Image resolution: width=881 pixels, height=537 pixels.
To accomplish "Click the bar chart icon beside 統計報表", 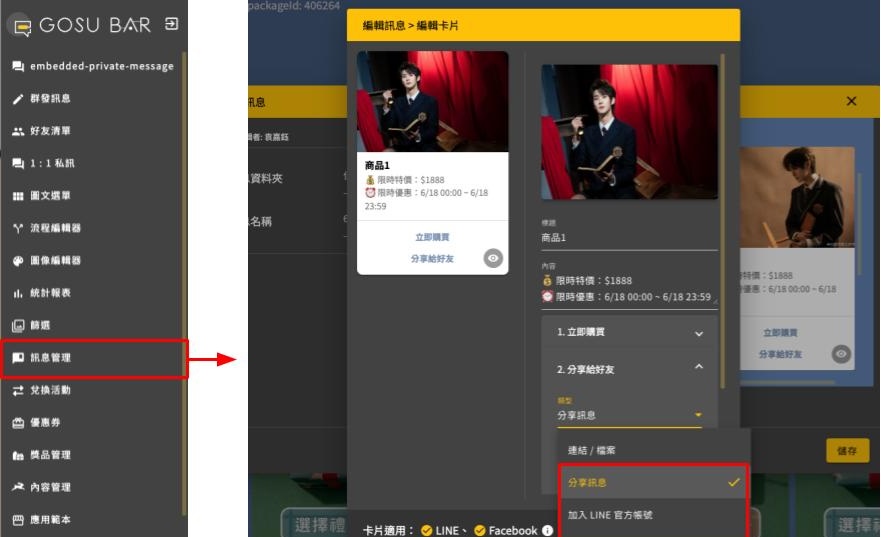I will [x=18, y=293].
